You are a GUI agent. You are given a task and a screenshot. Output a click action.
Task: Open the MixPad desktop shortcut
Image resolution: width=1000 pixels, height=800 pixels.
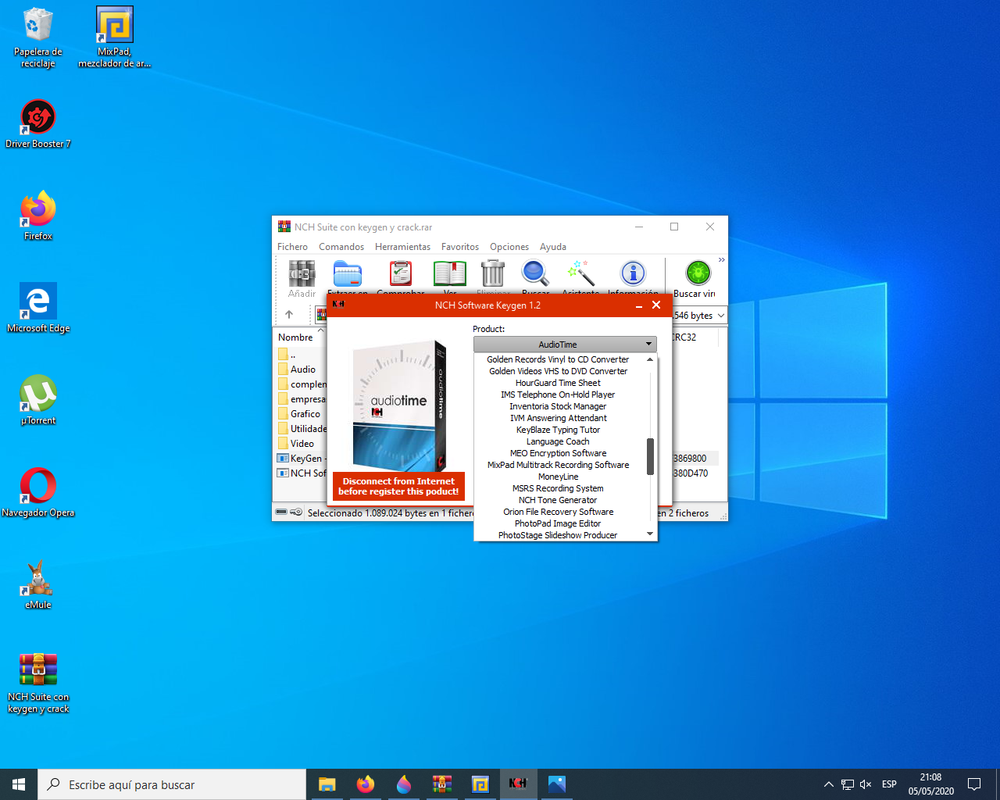coord(115,37)
